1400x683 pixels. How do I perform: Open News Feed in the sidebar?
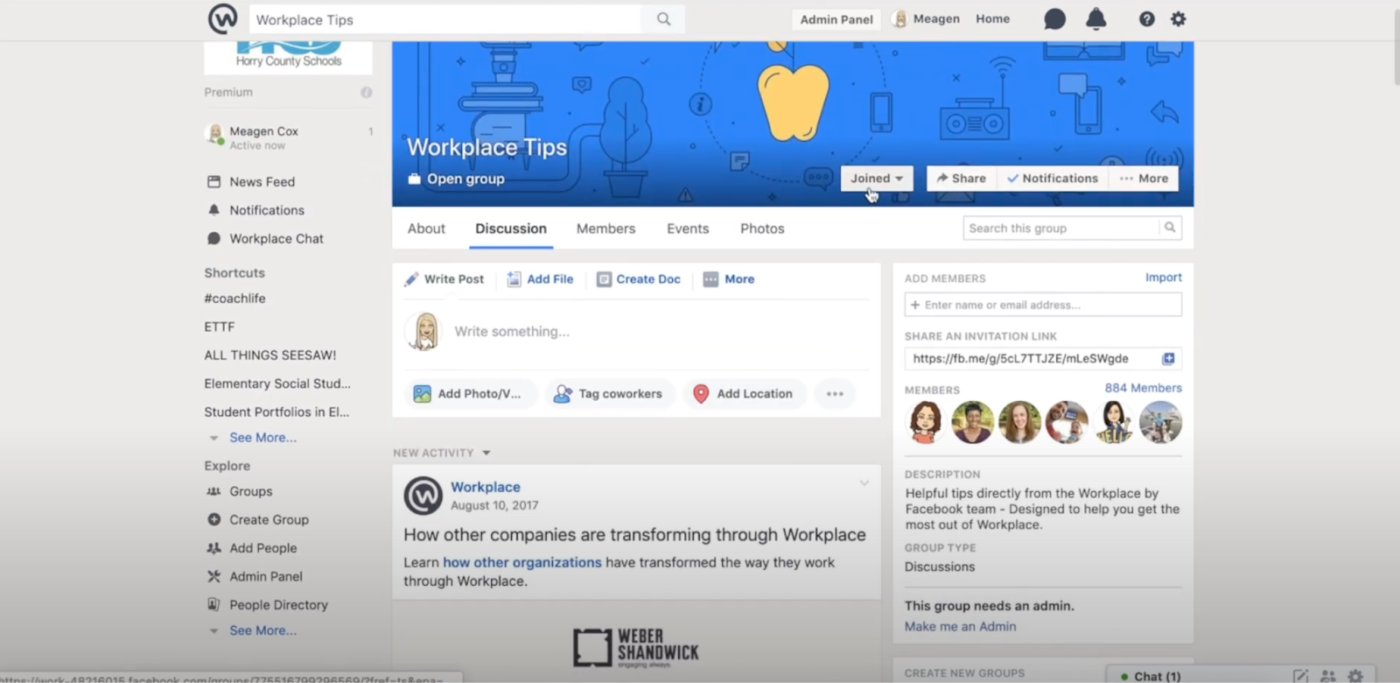262,182
